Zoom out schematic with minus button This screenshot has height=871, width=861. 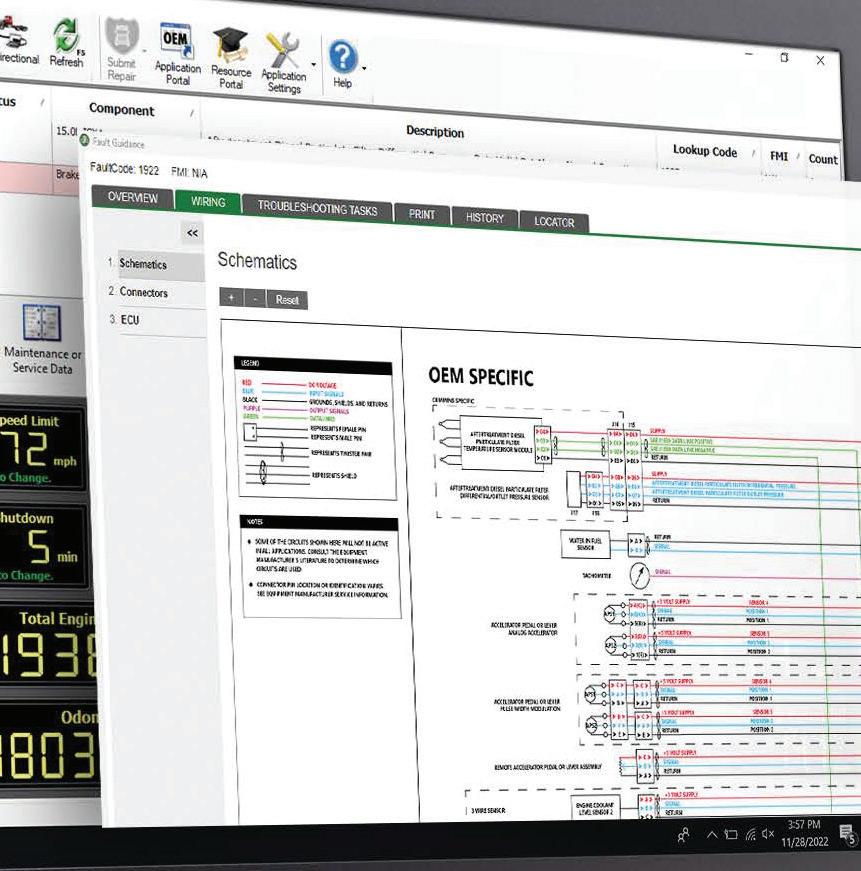[x=255, y=299]
